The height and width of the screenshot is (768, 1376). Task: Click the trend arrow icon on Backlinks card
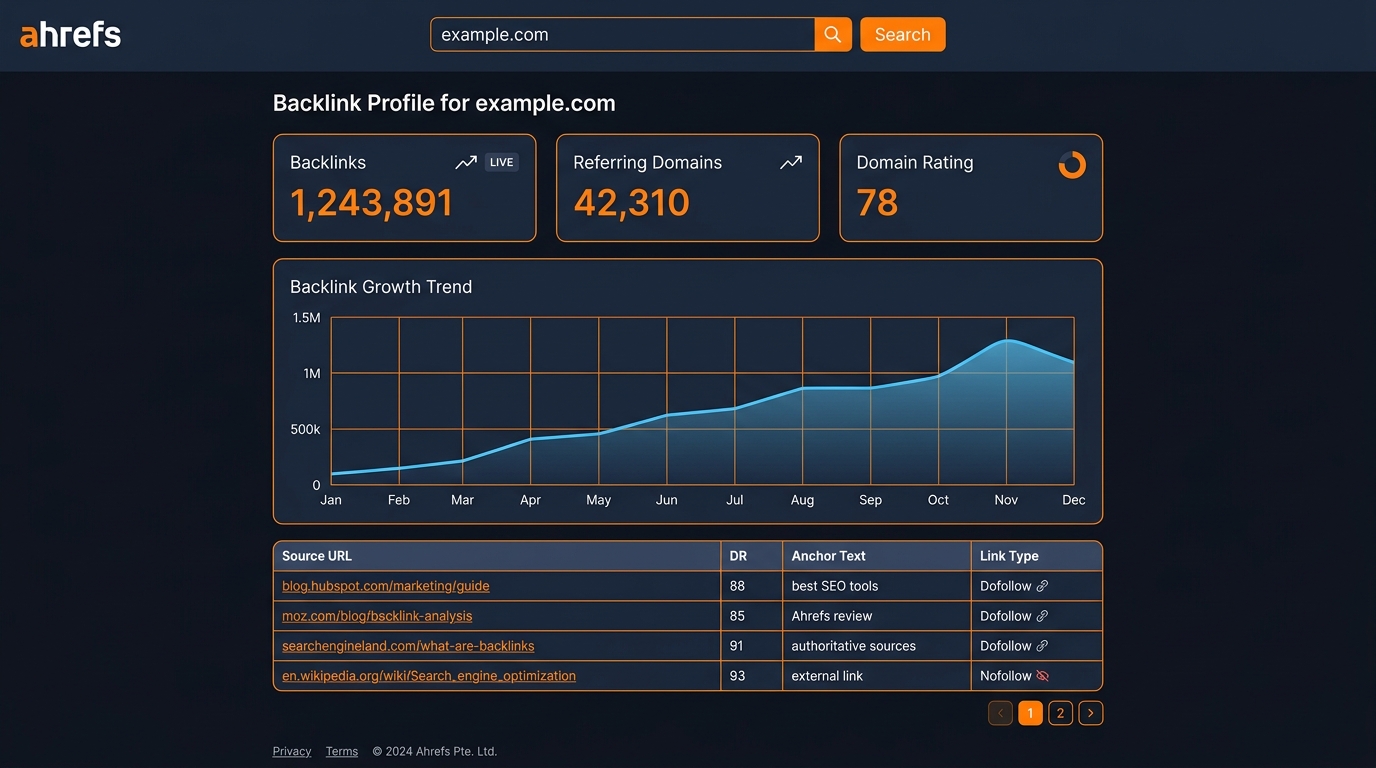click(466, 162)
